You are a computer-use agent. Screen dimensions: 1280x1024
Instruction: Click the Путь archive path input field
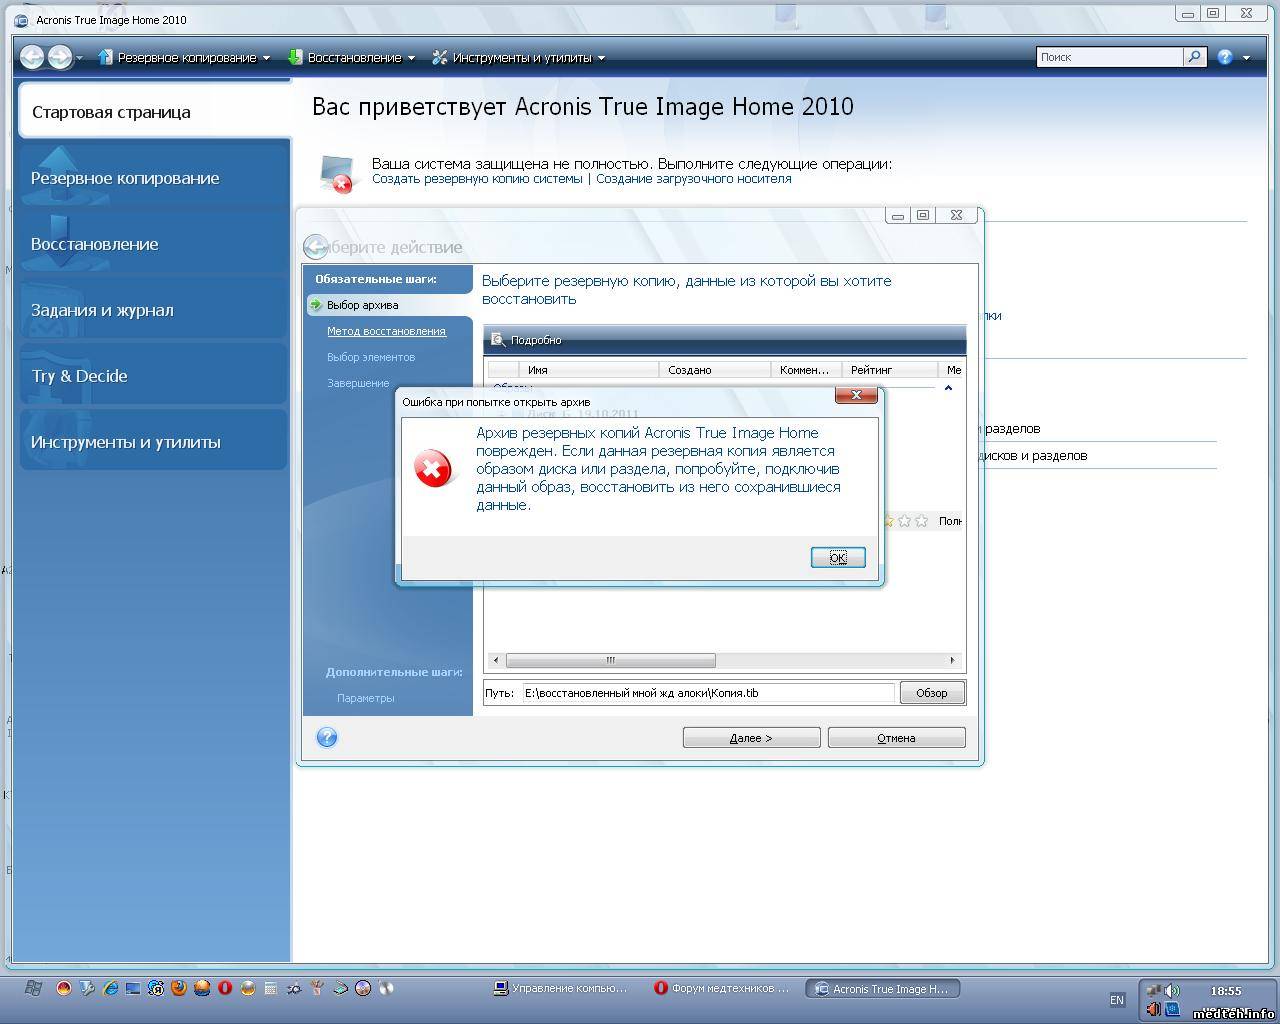pos(708,693)
